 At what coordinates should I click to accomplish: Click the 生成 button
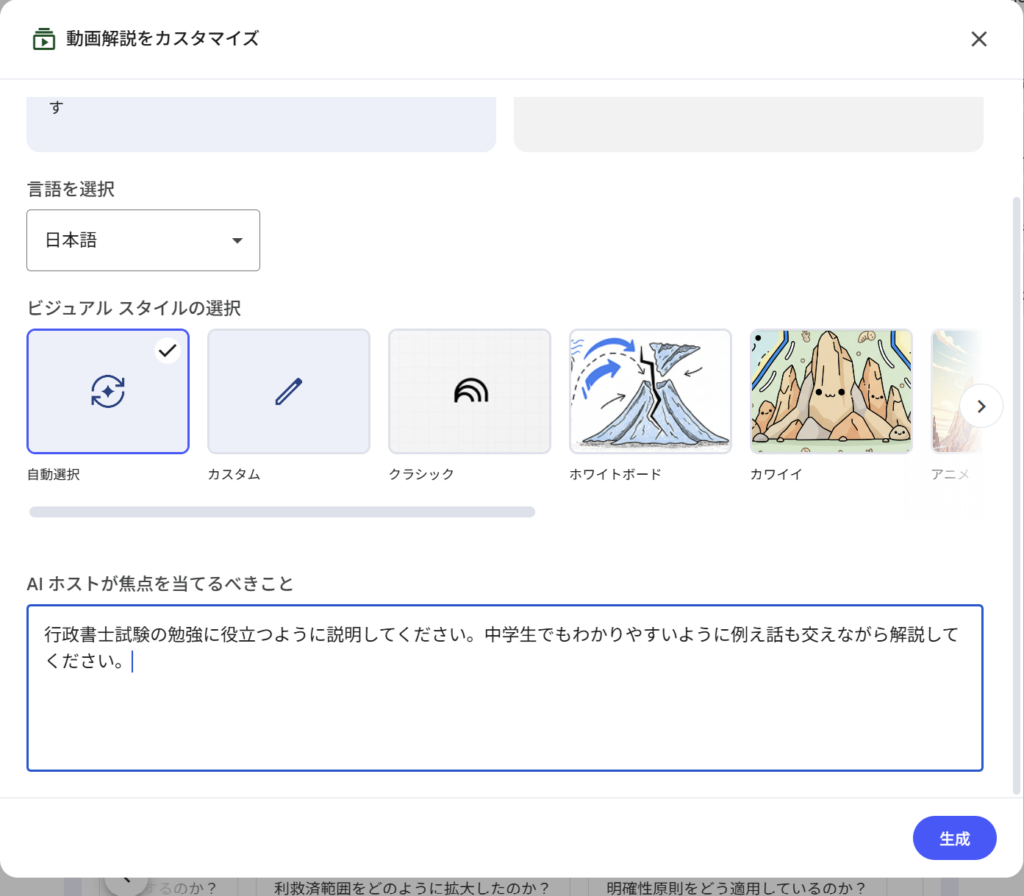tap(954, 838)
